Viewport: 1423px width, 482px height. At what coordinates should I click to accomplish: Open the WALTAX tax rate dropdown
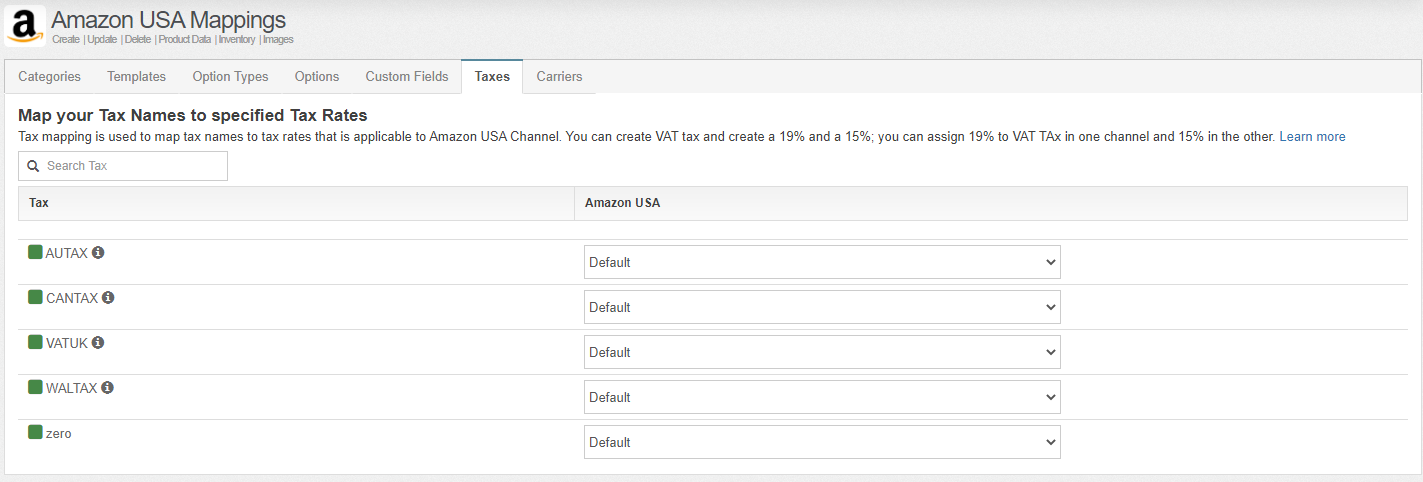click(822, 397)
